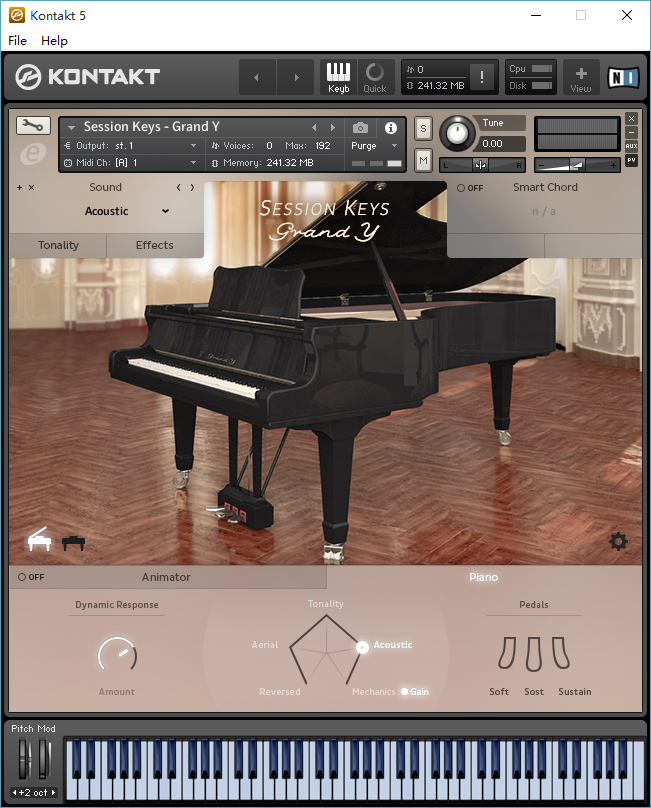Select Mechanics tonality label
Image resolution: width=651 pixels, height=808 pixels.
(x=373, y=692)
